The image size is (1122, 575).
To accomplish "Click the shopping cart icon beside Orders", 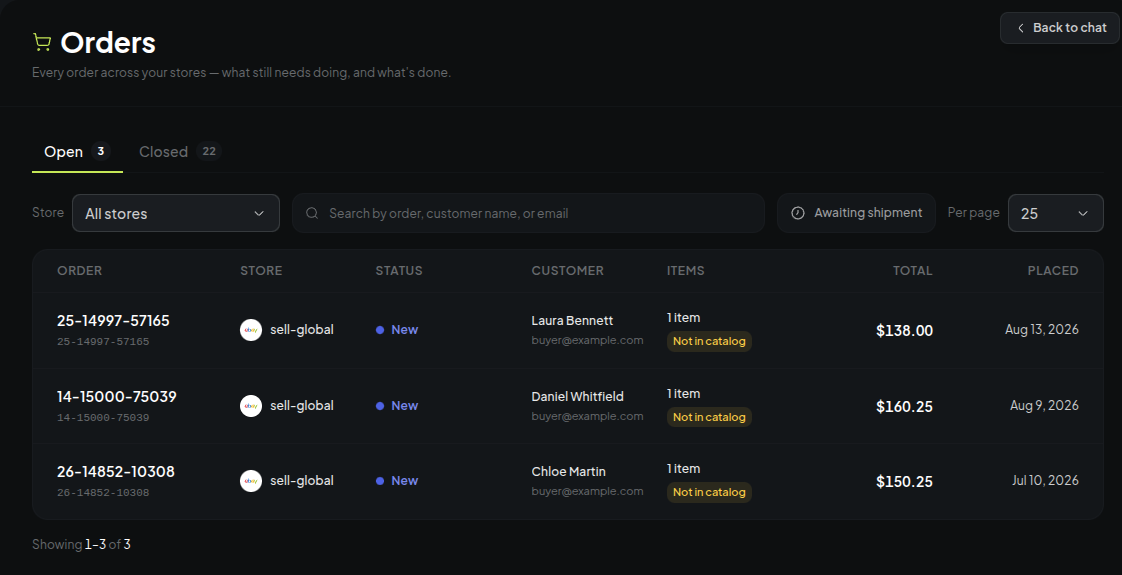I will (42, 43).
